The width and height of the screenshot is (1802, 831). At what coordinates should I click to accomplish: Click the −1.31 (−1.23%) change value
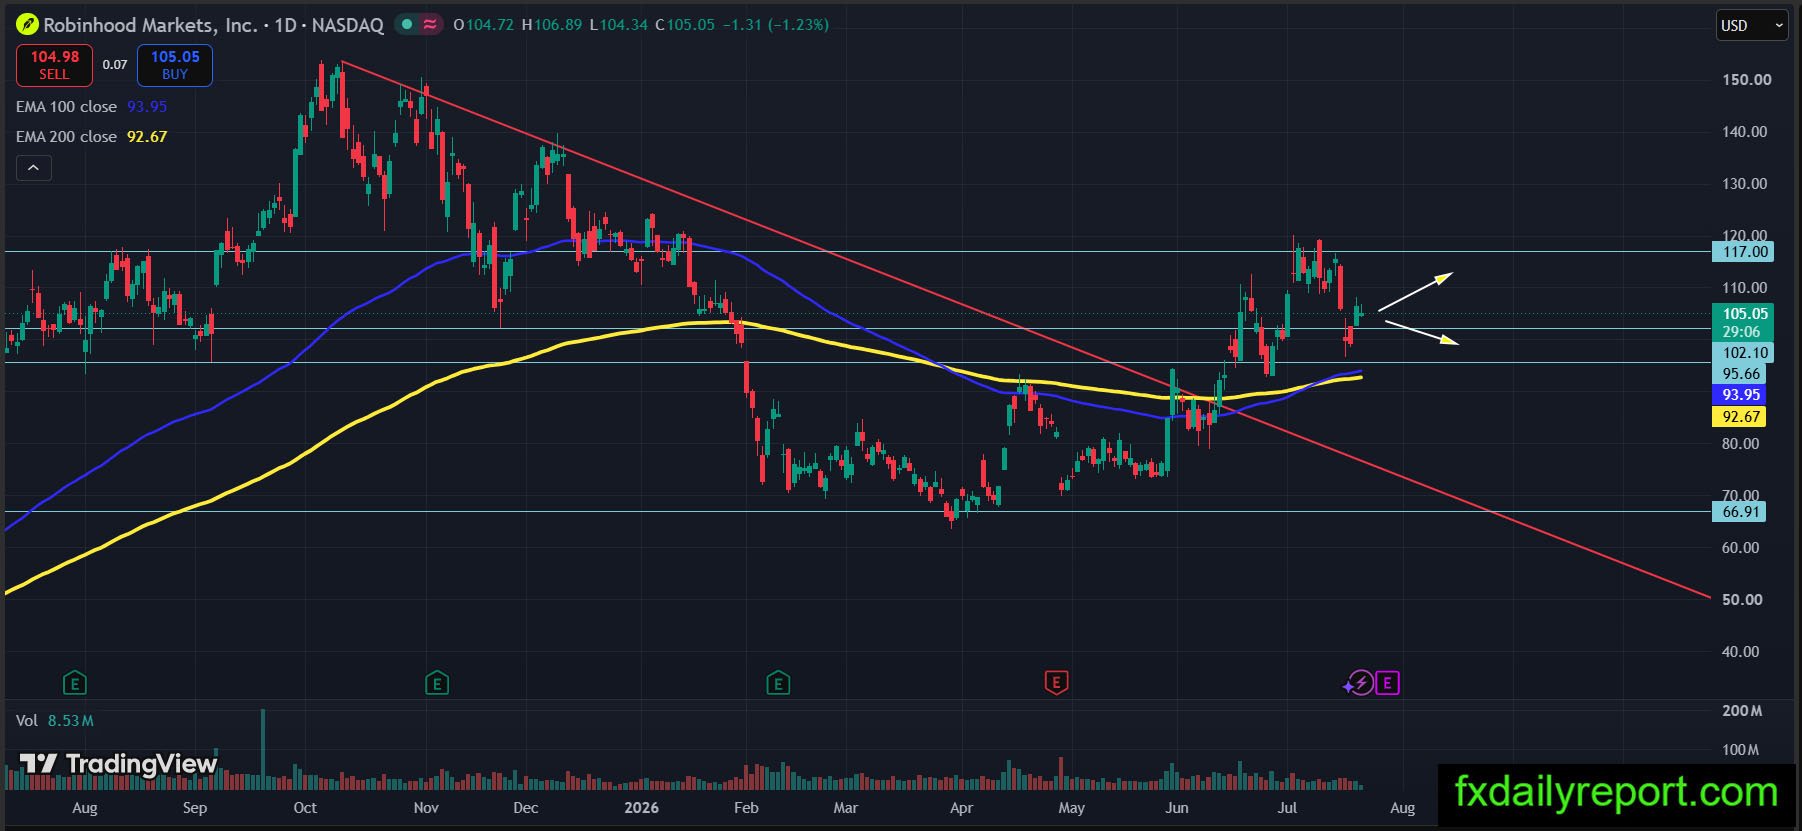click(776, 25)
